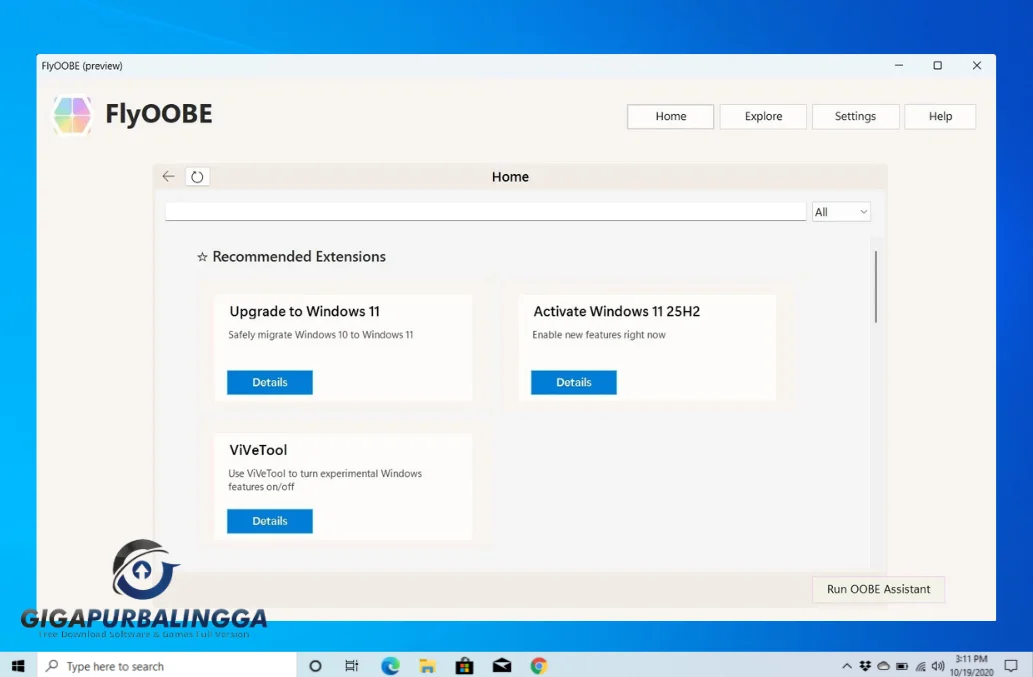This screenshot has width=1033, height=677.
Task: Click the battery tray icon
Action: (902, 666)
